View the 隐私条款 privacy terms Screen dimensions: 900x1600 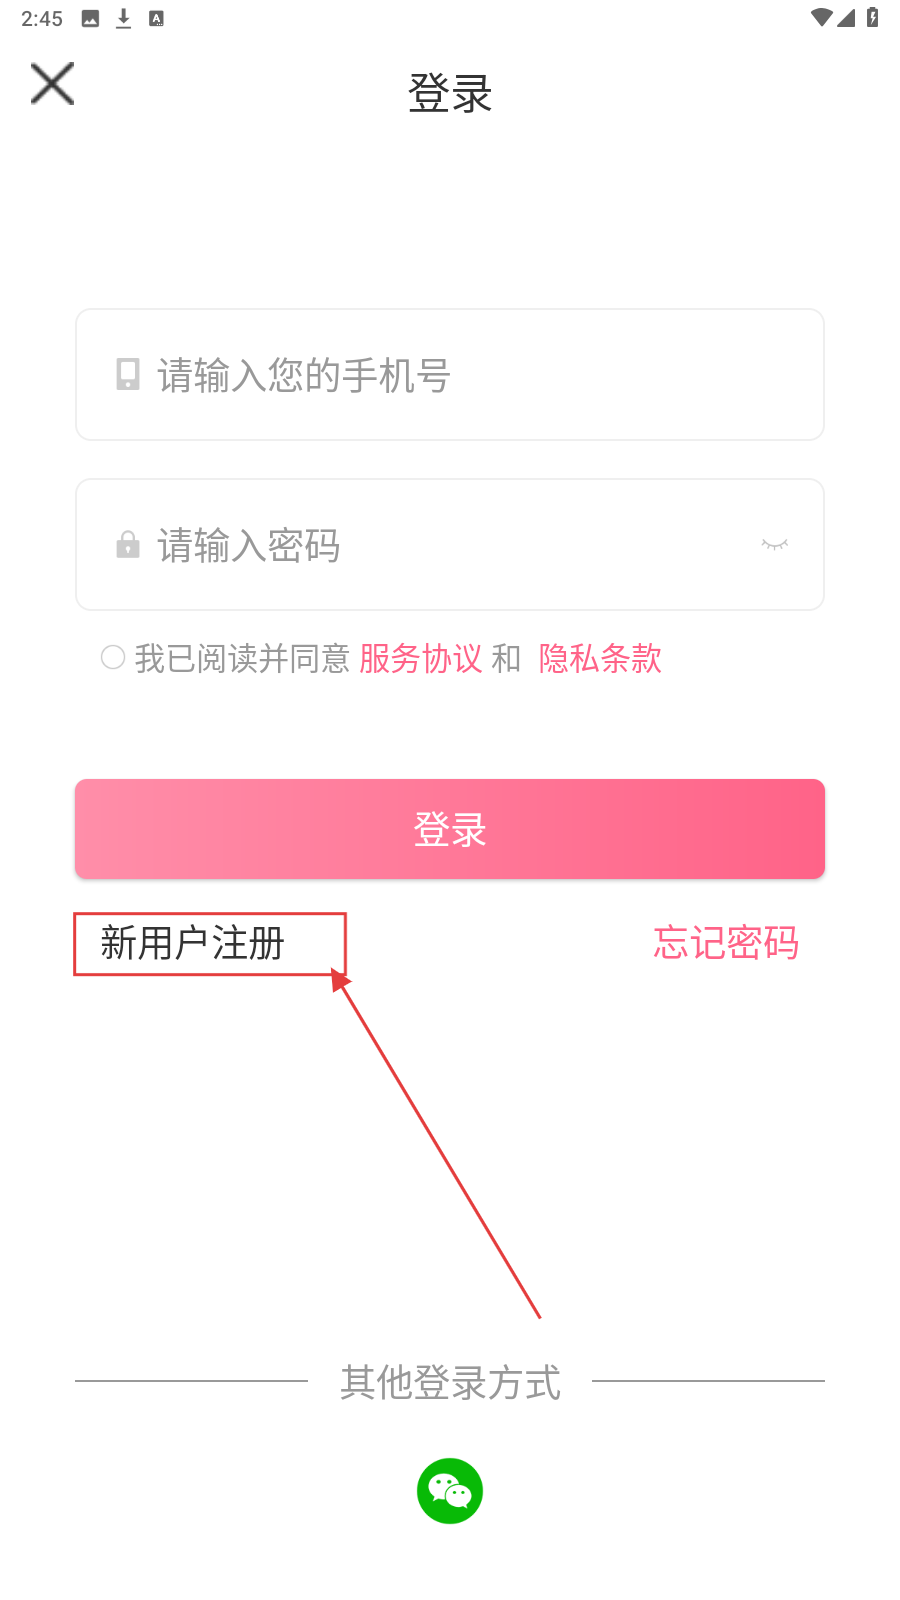pyautogui.click(x=600, y=658)
